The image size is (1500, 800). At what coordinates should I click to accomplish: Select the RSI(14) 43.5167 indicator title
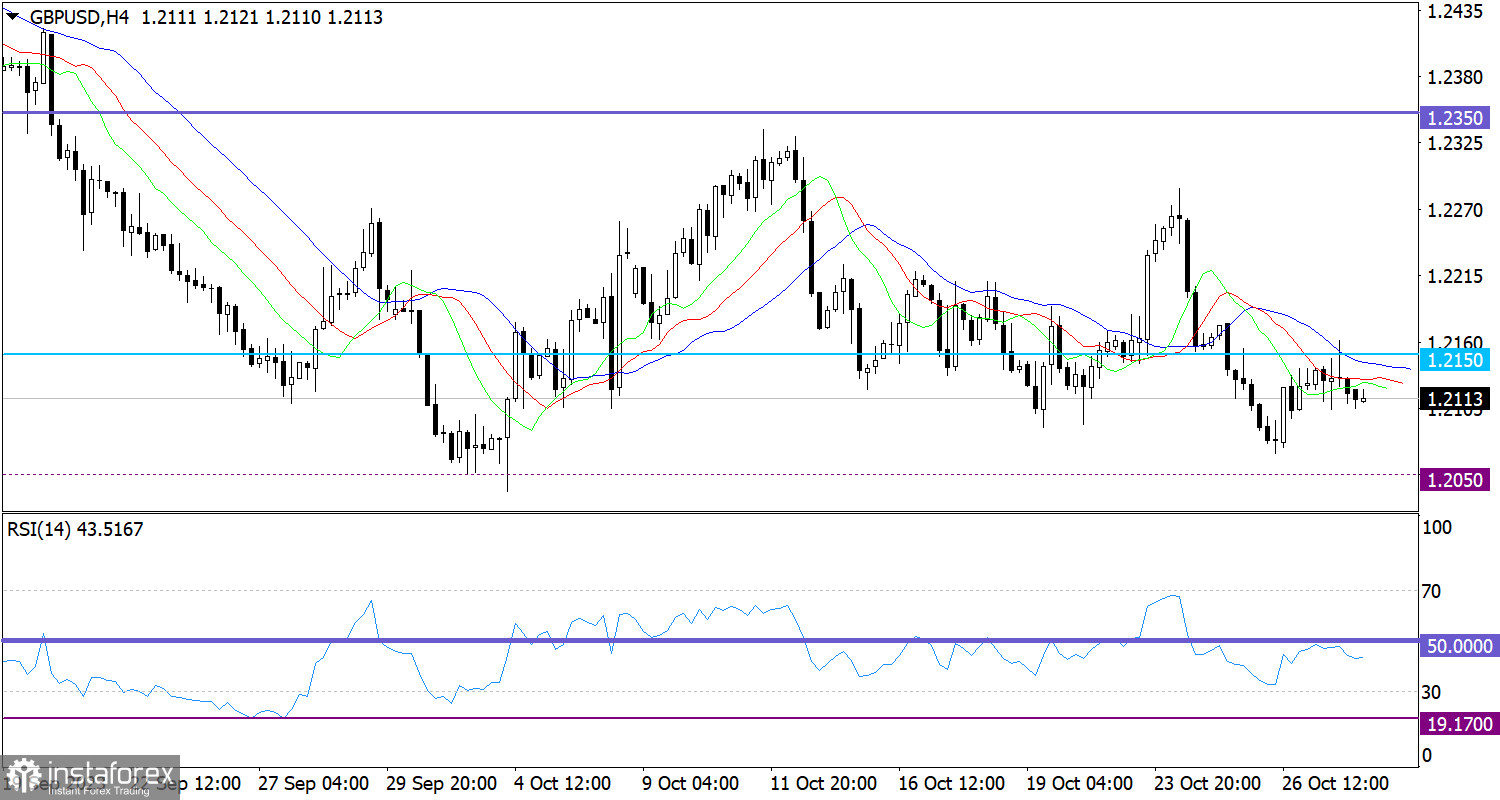click(x=75, y=529)
